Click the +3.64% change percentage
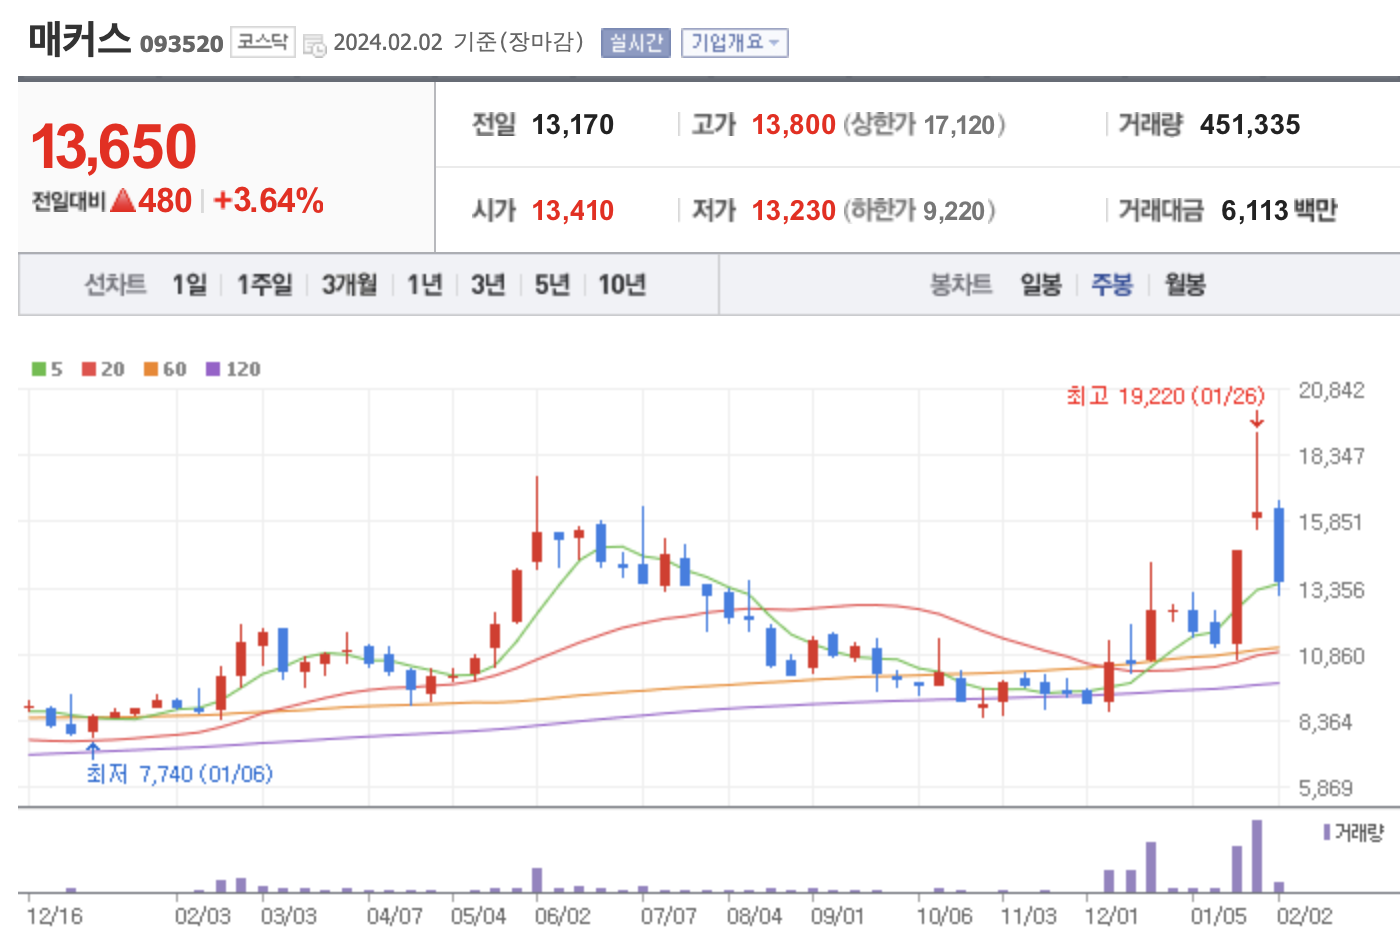 click(269, 201)
